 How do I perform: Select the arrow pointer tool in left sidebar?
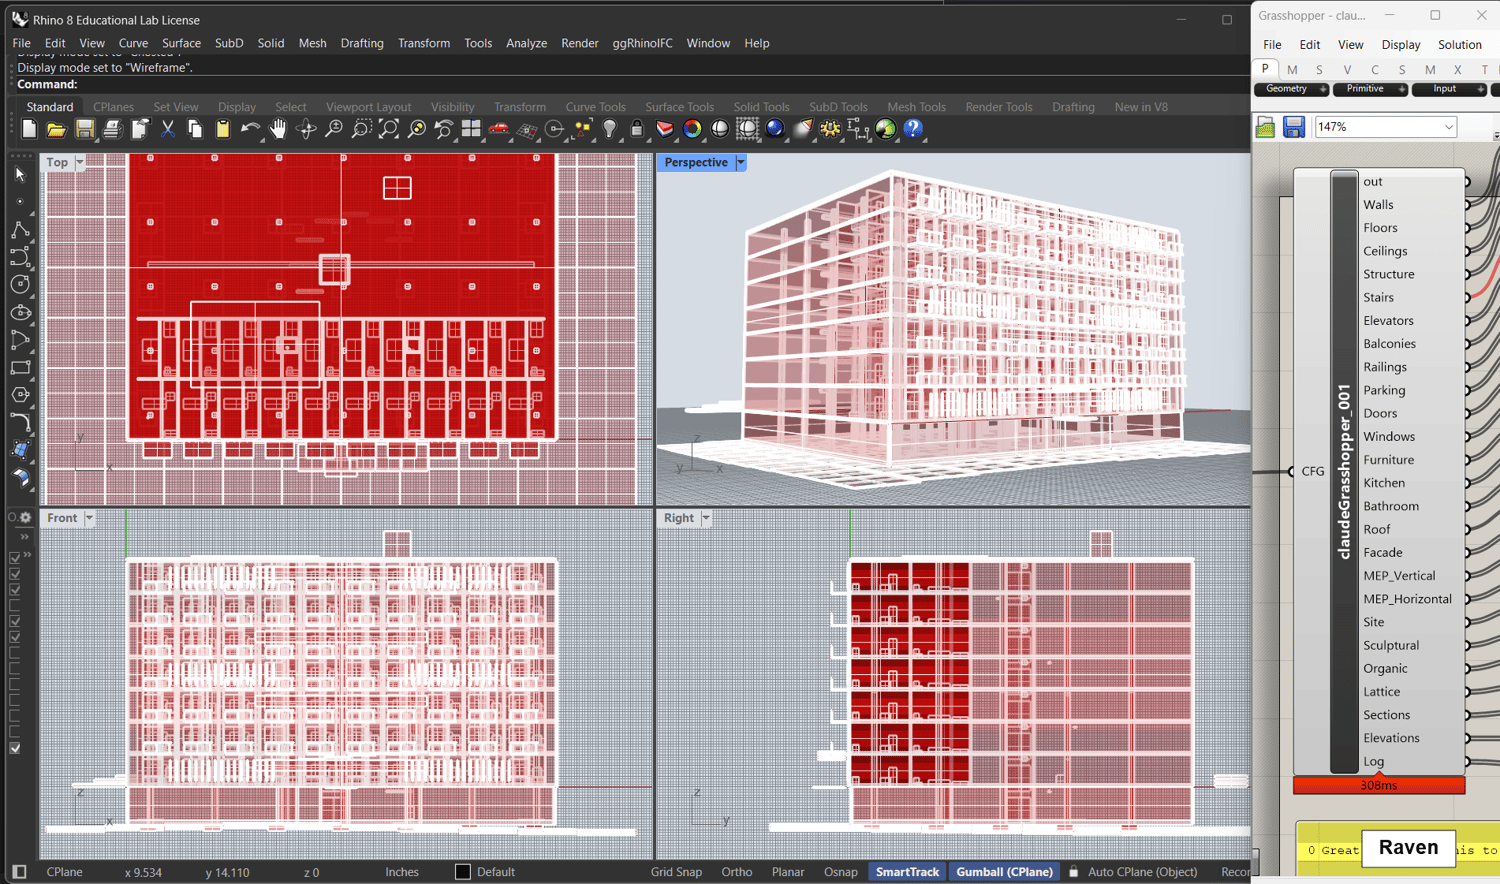20,175
